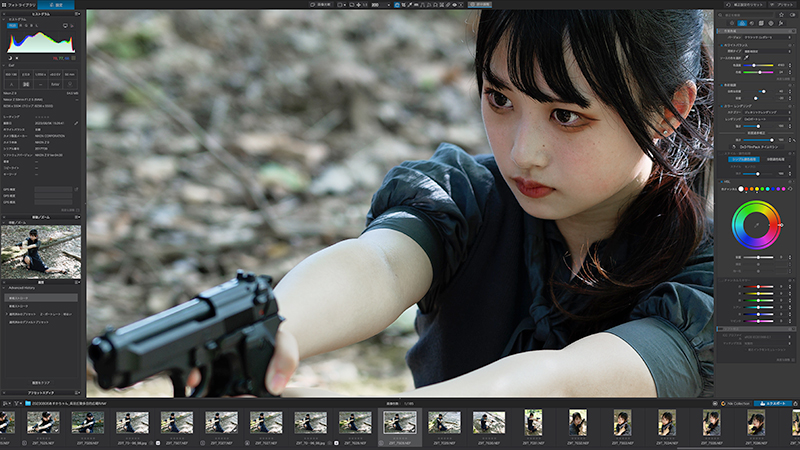The height and width of the screenshot is (450, 800).
Task: Open the working color space version dropdown
Action: [767, 37]
